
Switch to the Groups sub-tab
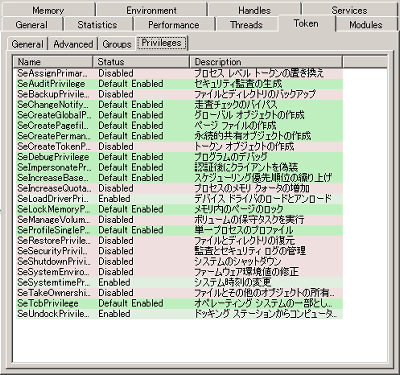click(x=117, y=44)
